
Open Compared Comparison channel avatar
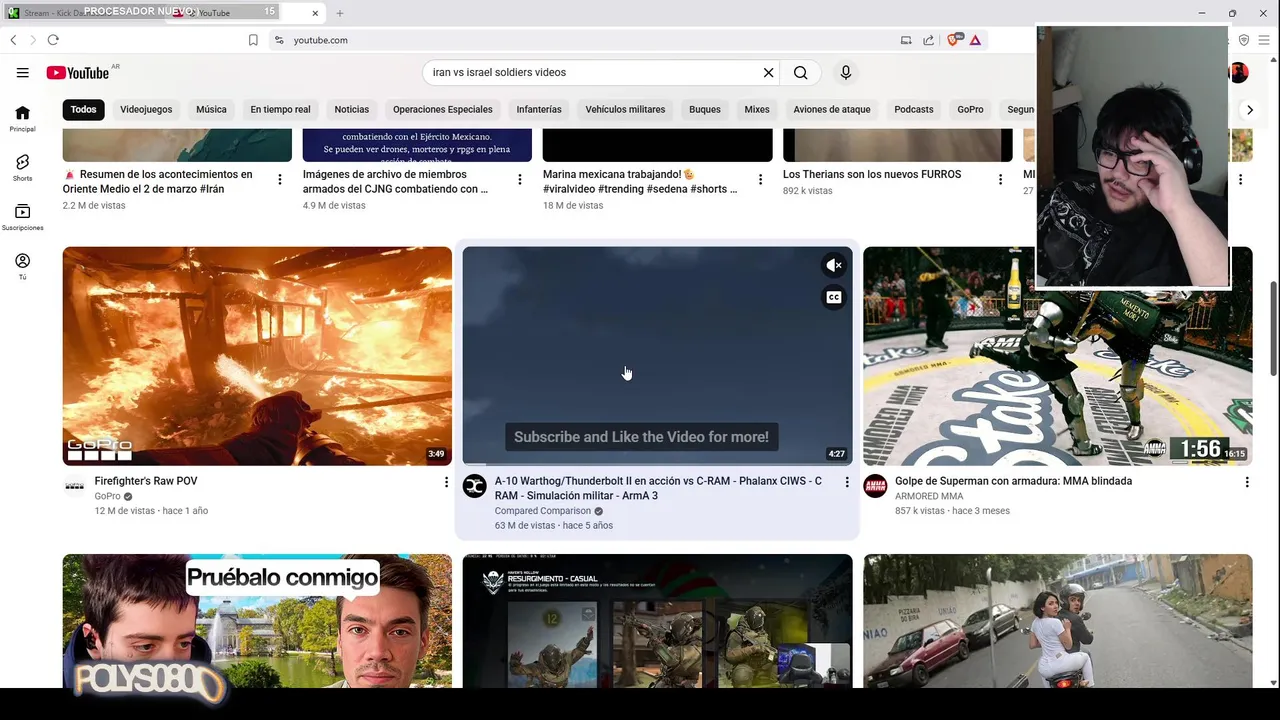click(x=474, y=486)
